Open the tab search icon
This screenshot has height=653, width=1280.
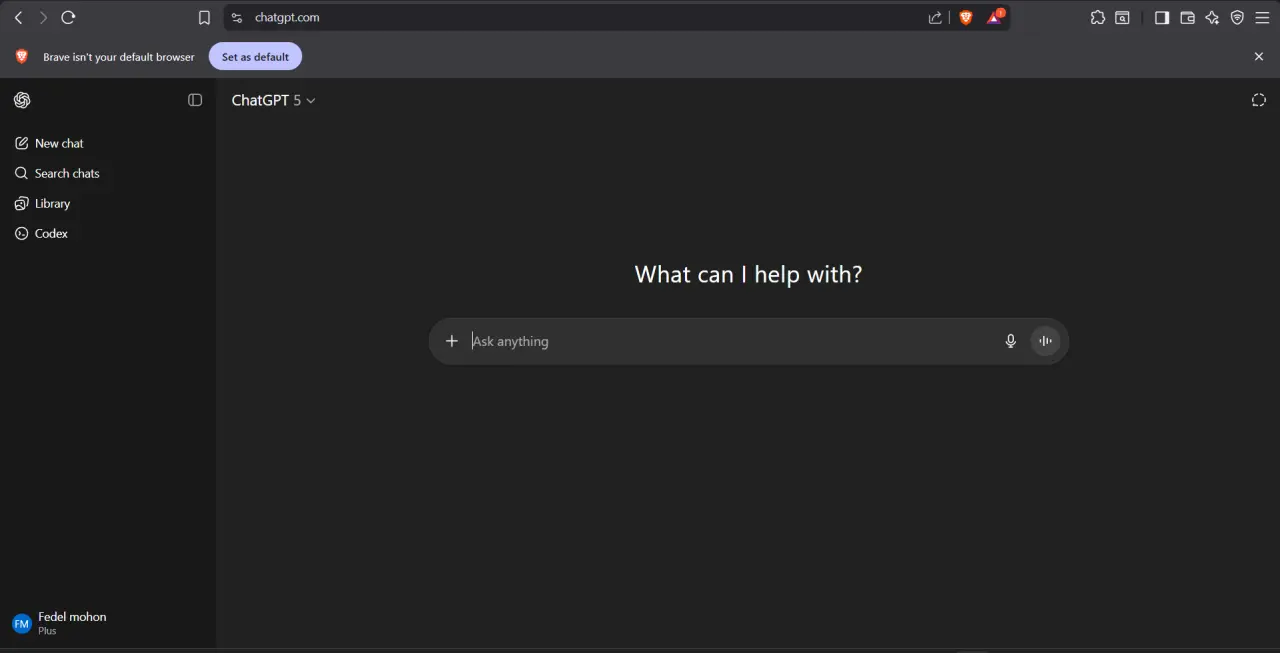[x=1123, y=17]
